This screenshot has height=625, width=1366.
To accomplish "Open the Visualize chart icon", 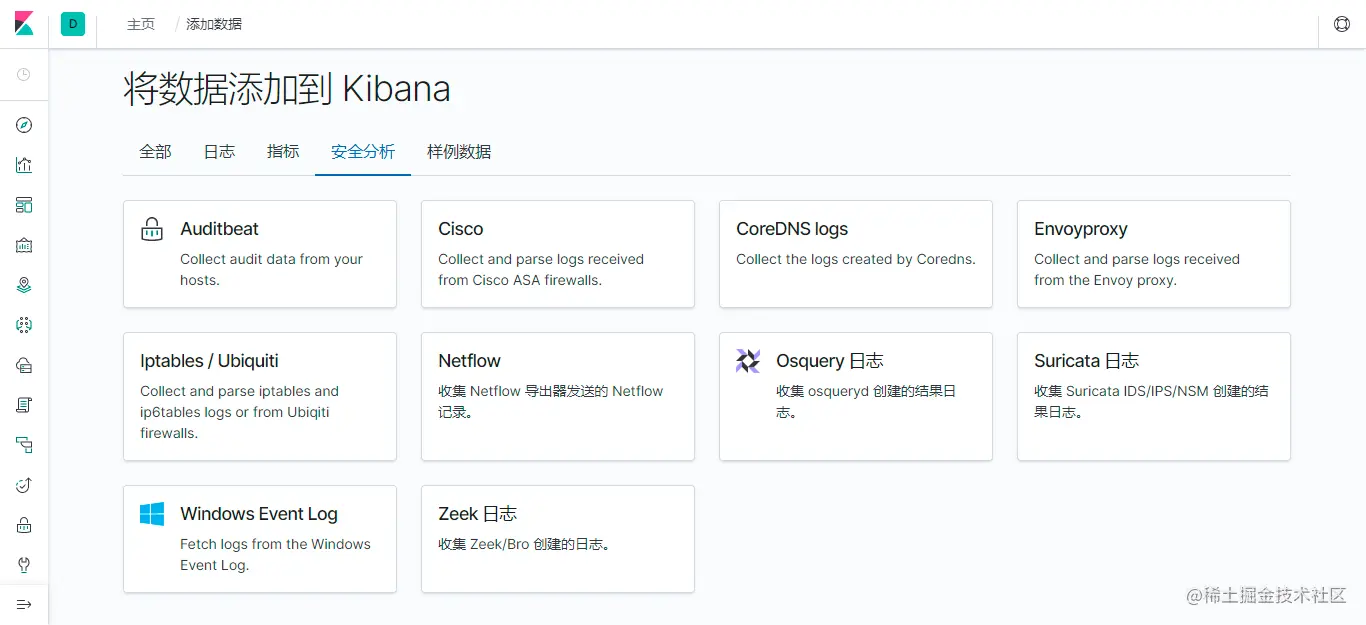I will 24,165.
